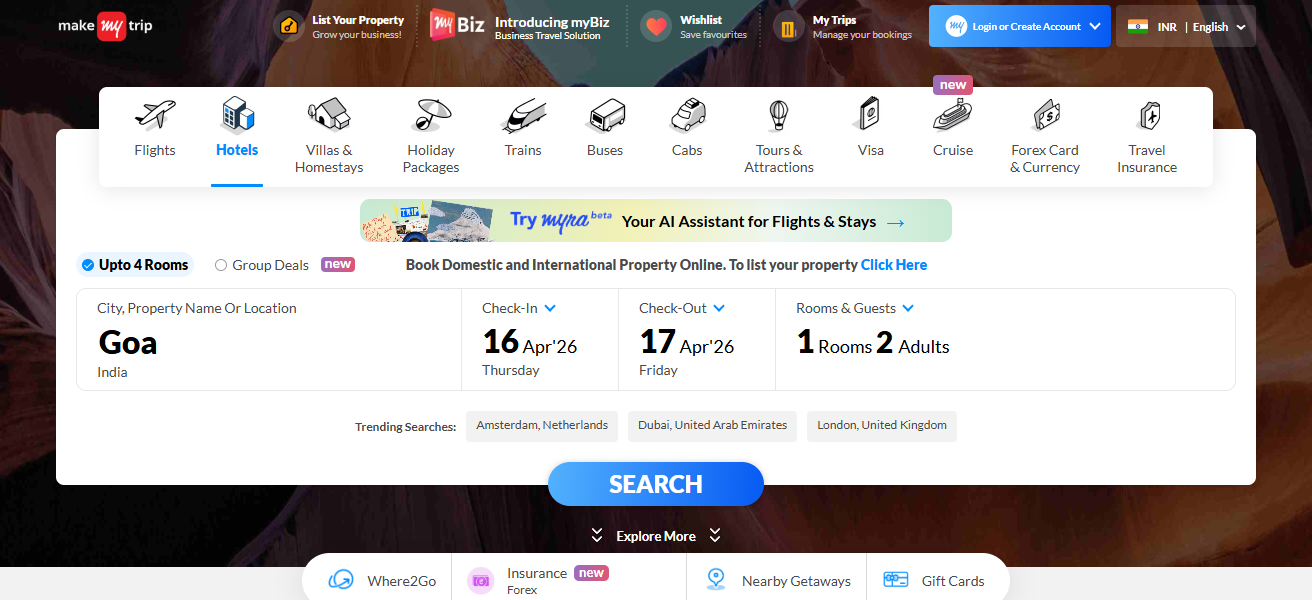The height and width of the screenshot is (600, 1312).
Task: Click the Tours & Attractions balloon icon
Action: coord(779,115)
